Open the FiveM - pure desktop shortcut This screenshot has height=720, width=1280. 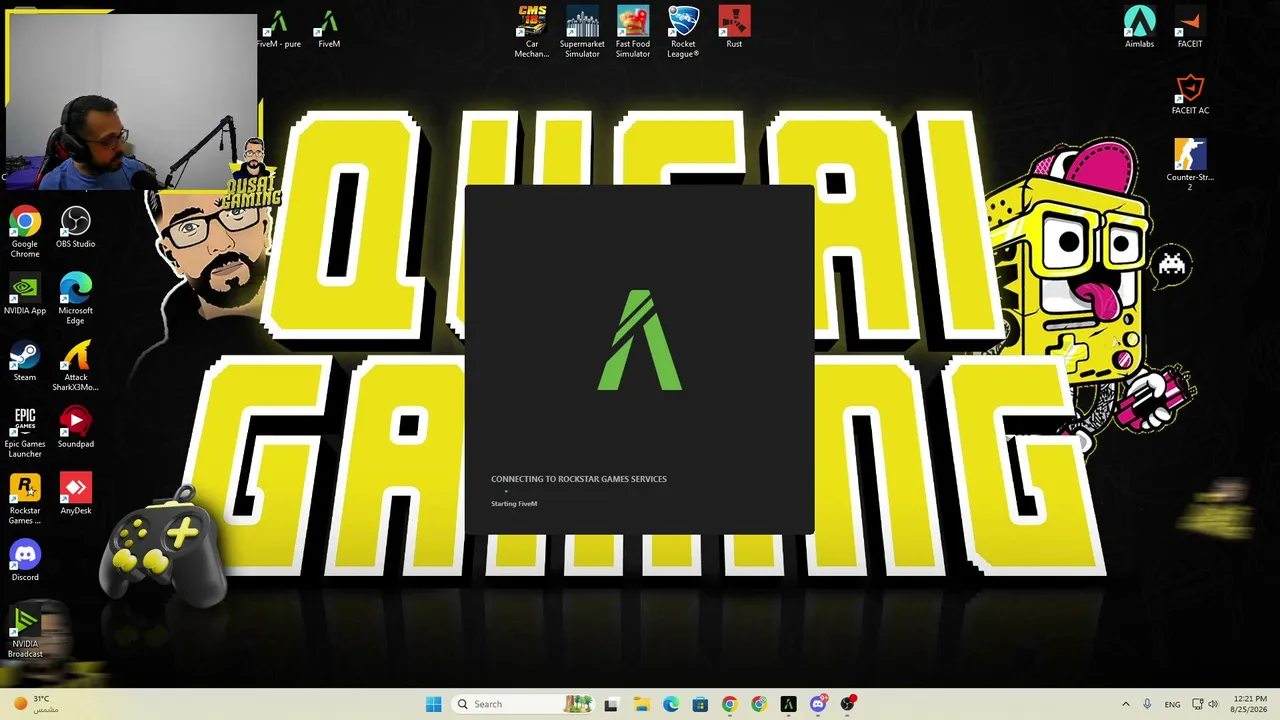tap(278, 30)
